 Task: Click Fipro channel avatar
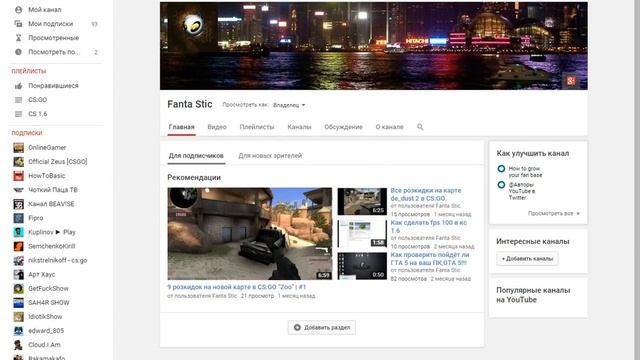(18, 218)
